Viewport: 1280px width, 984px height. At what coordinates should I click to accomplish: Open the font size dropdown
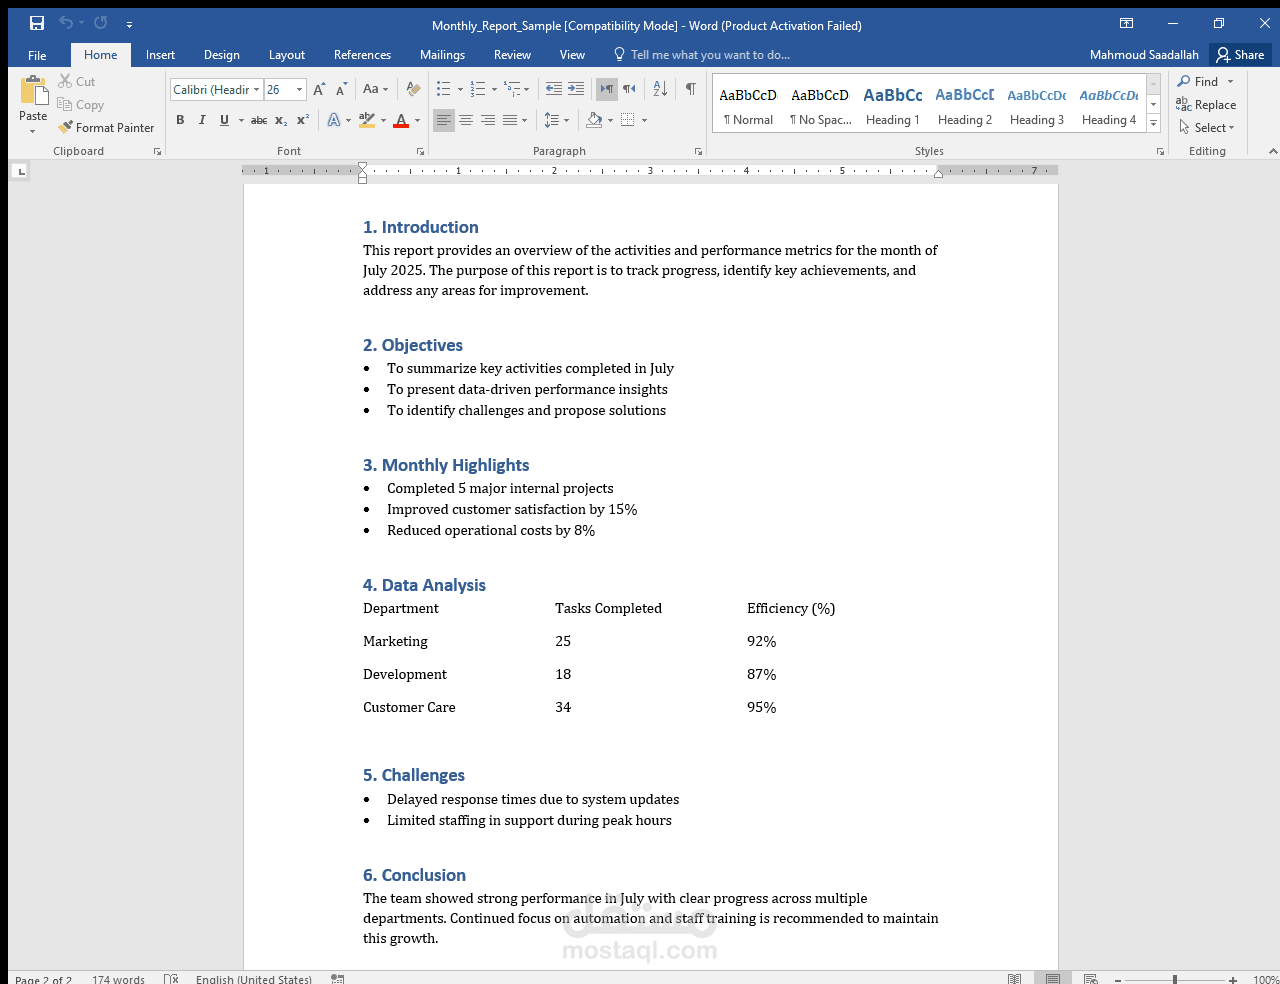(x=299, y=90)
